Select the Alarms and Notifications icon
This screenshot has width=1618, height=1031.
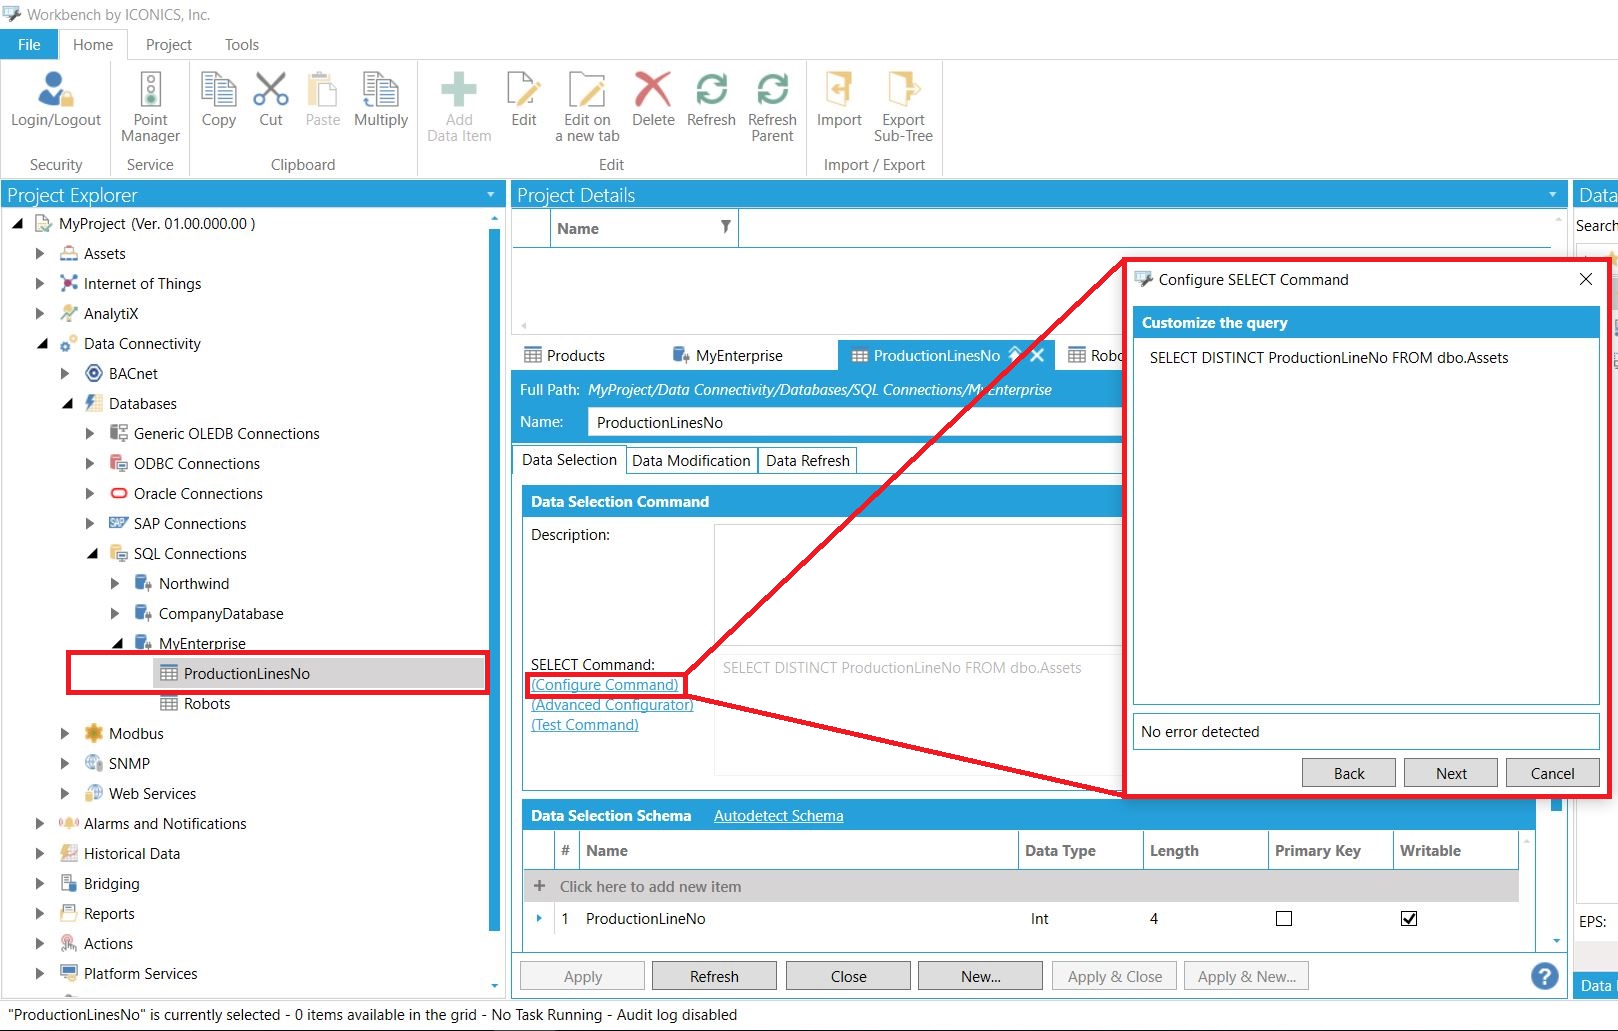click(68, 823)
